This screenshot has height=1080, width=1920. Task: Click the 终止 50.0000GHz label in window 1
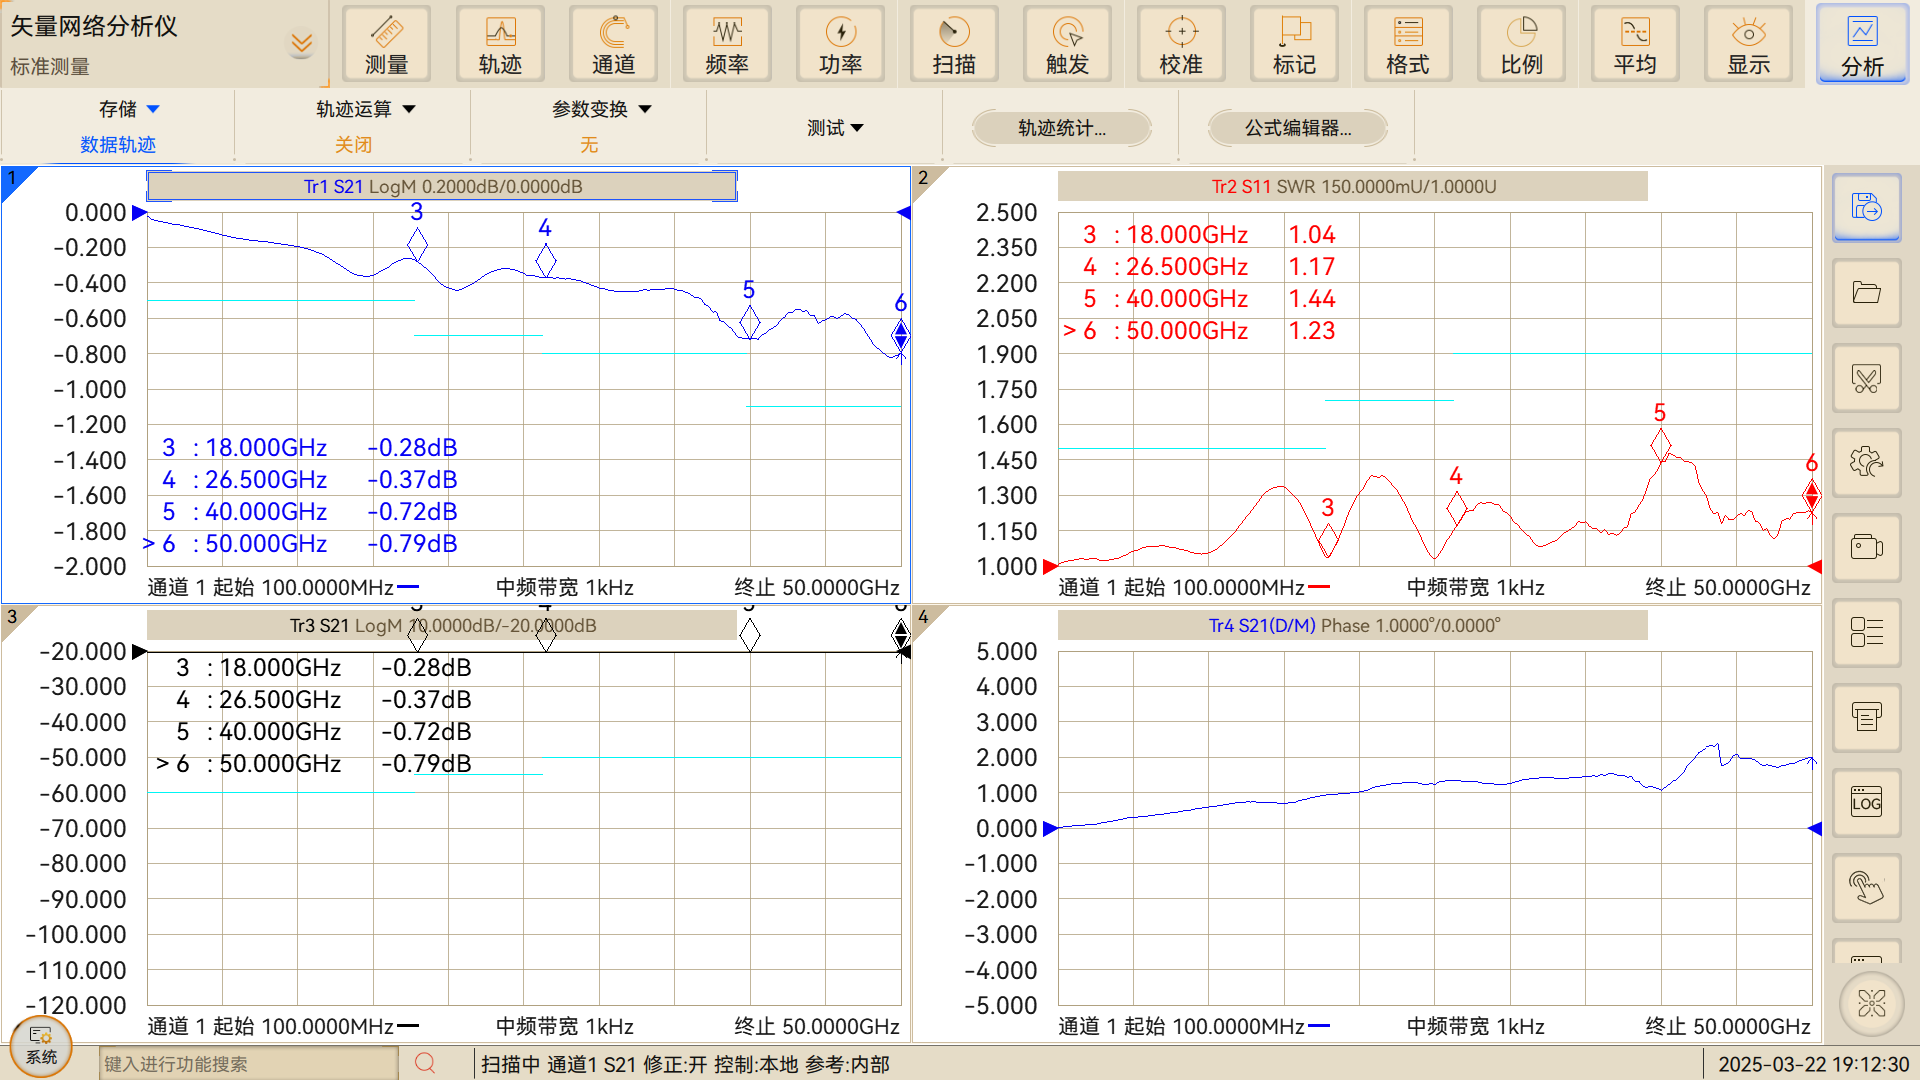click(x=817, y=587)
